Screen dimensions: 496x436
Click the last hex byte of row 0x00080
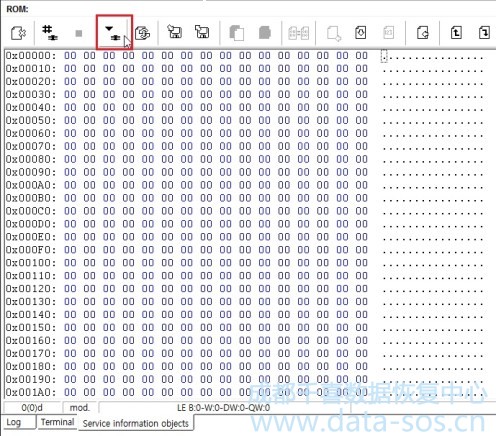(x=361, y=159)
